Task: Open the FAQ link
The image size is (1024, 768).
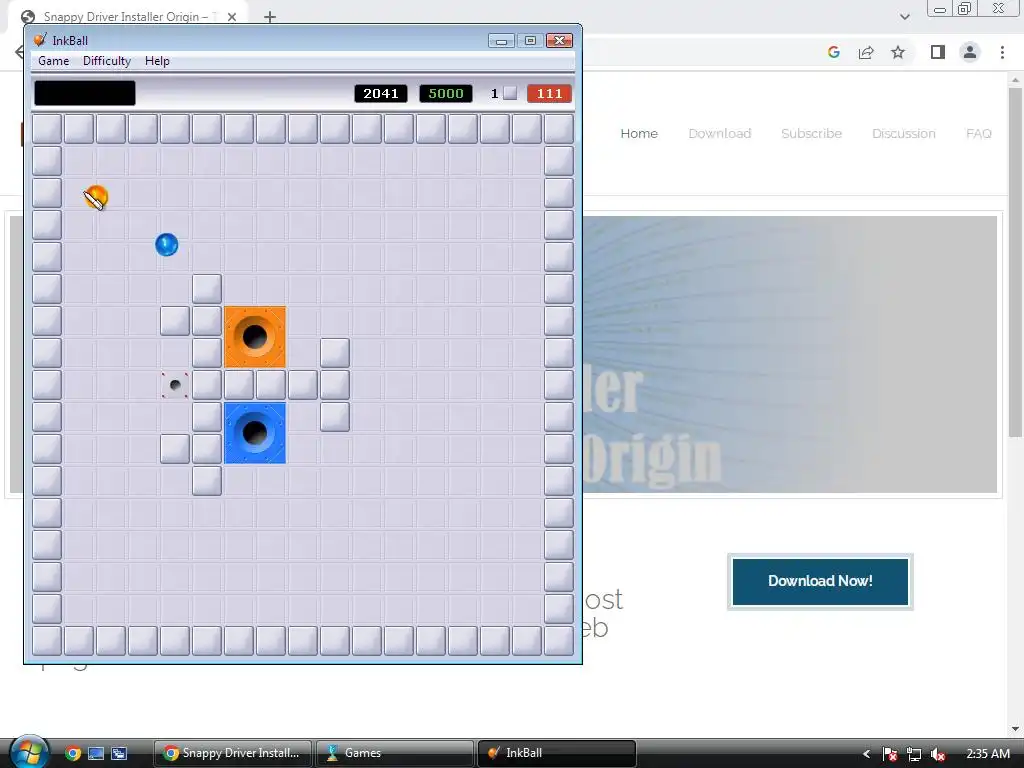Action: point(978,133)
